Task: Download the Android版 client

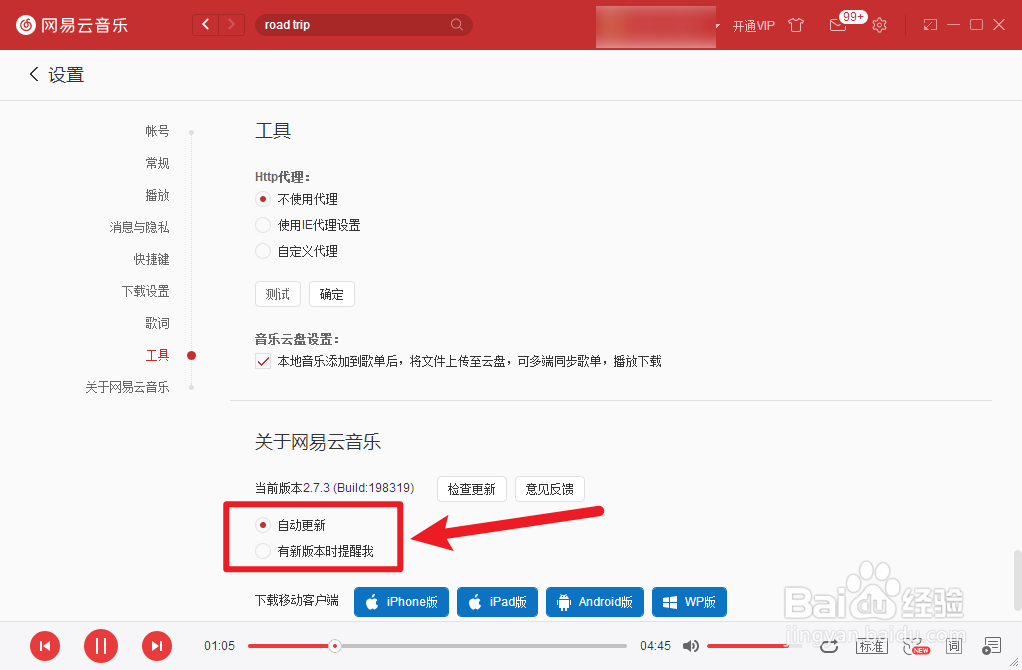Action: pyautogui.click(x=595, y=602)
